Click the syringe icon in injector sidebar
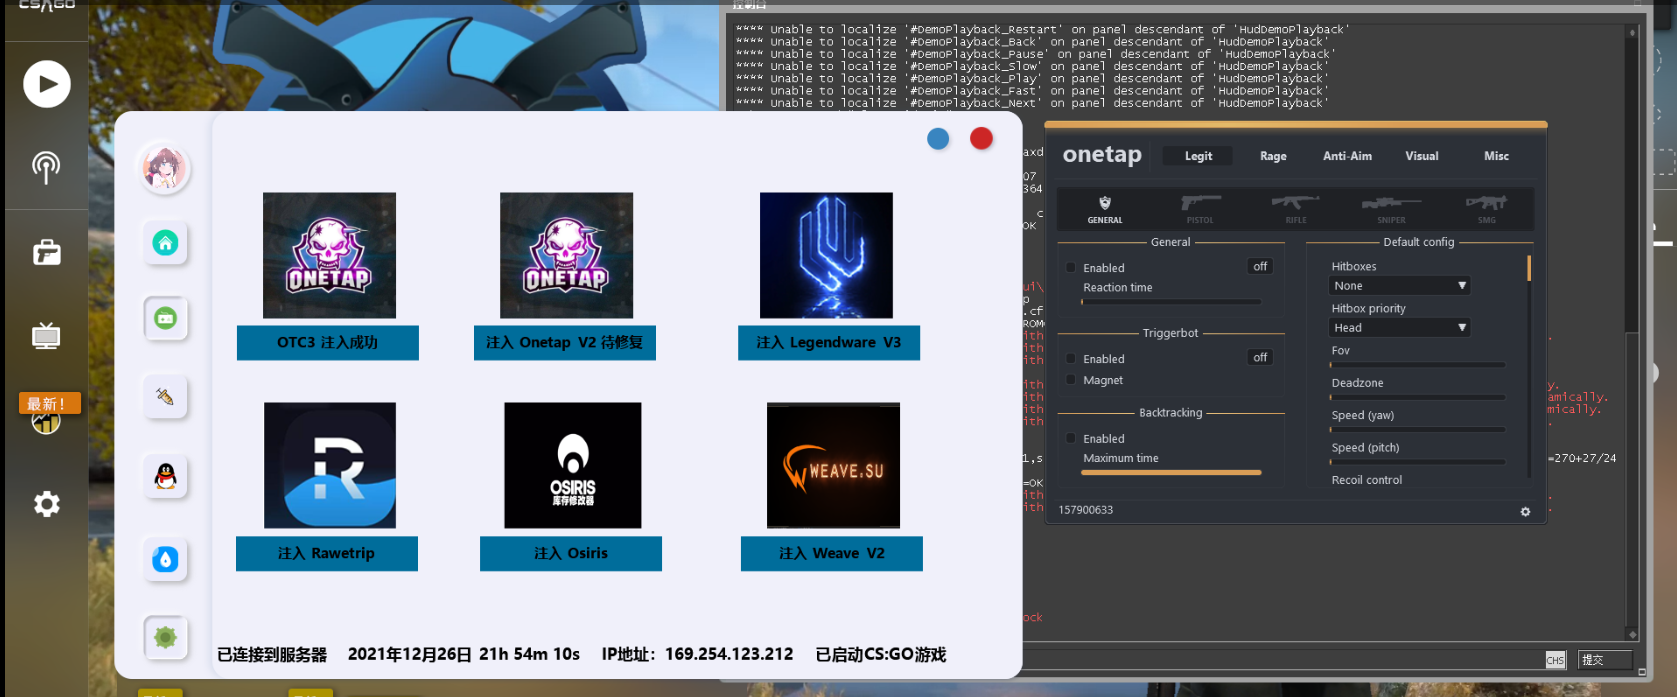Screen dimensions: 1677x697 (x=166, y=397)
